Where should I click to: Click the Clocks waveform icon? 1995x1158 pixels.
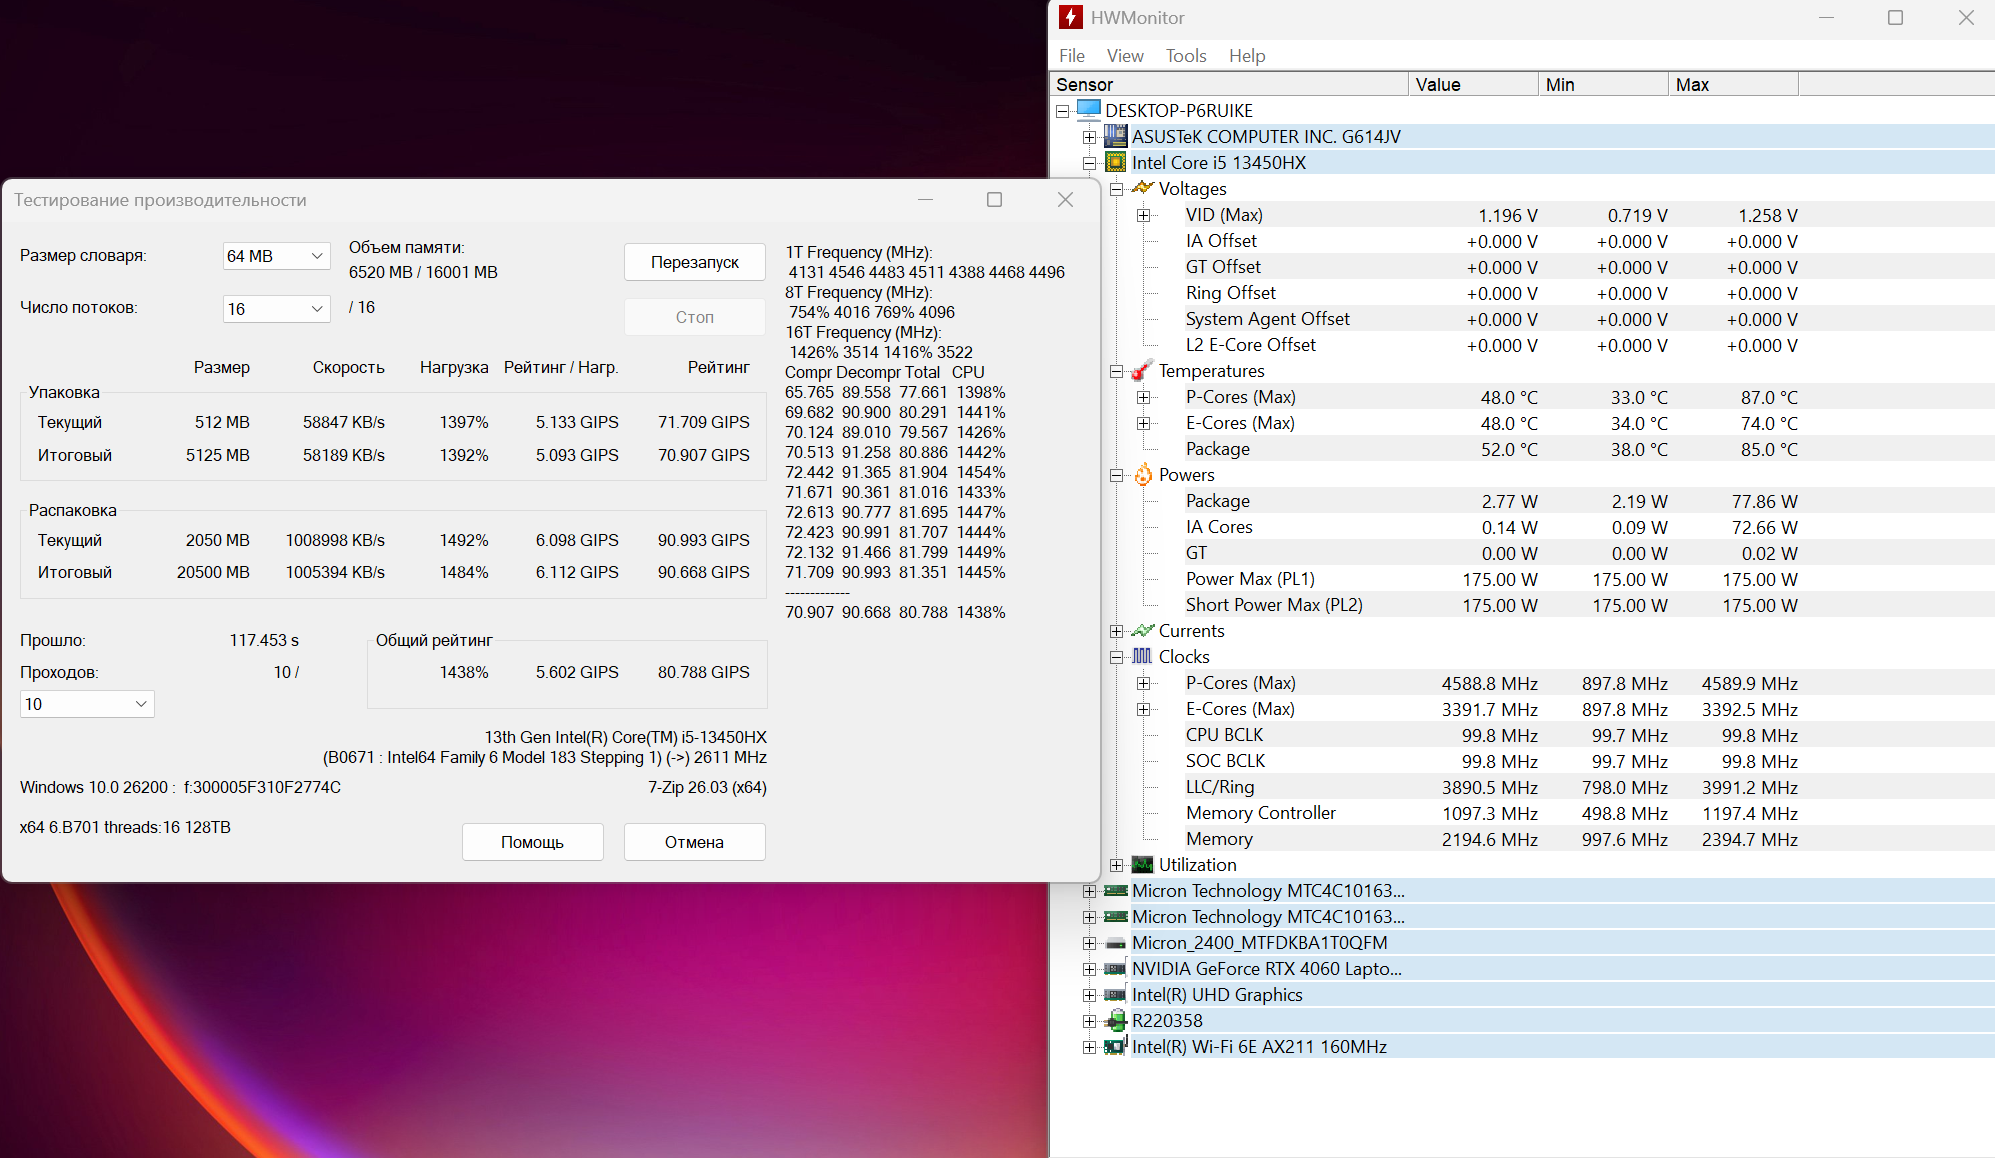[x=1142, y=656]
